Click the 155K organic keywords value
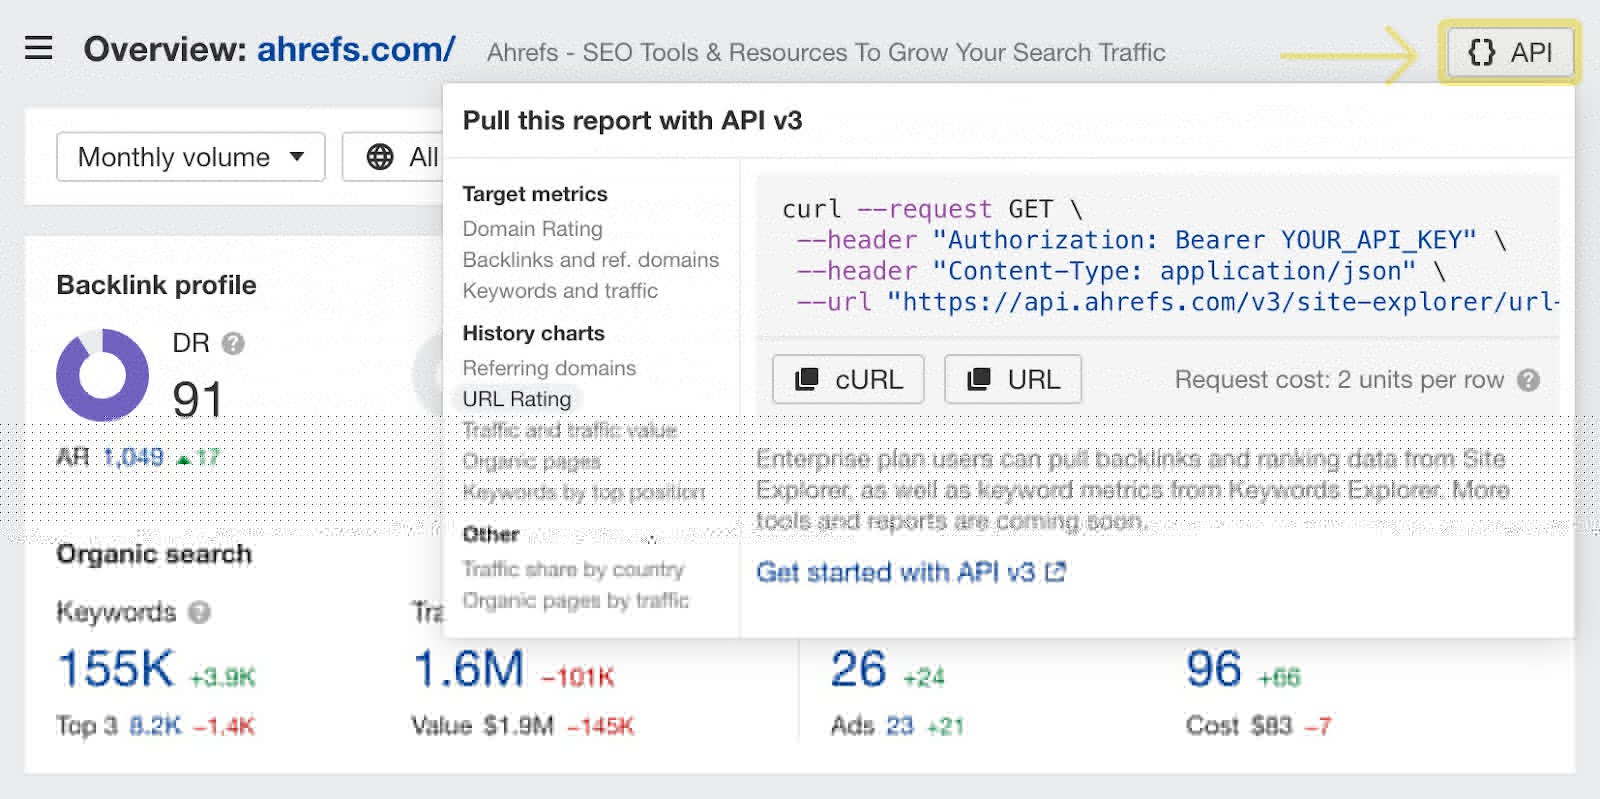The height and width of the screenshot is (799, 1600). point(116,669)
